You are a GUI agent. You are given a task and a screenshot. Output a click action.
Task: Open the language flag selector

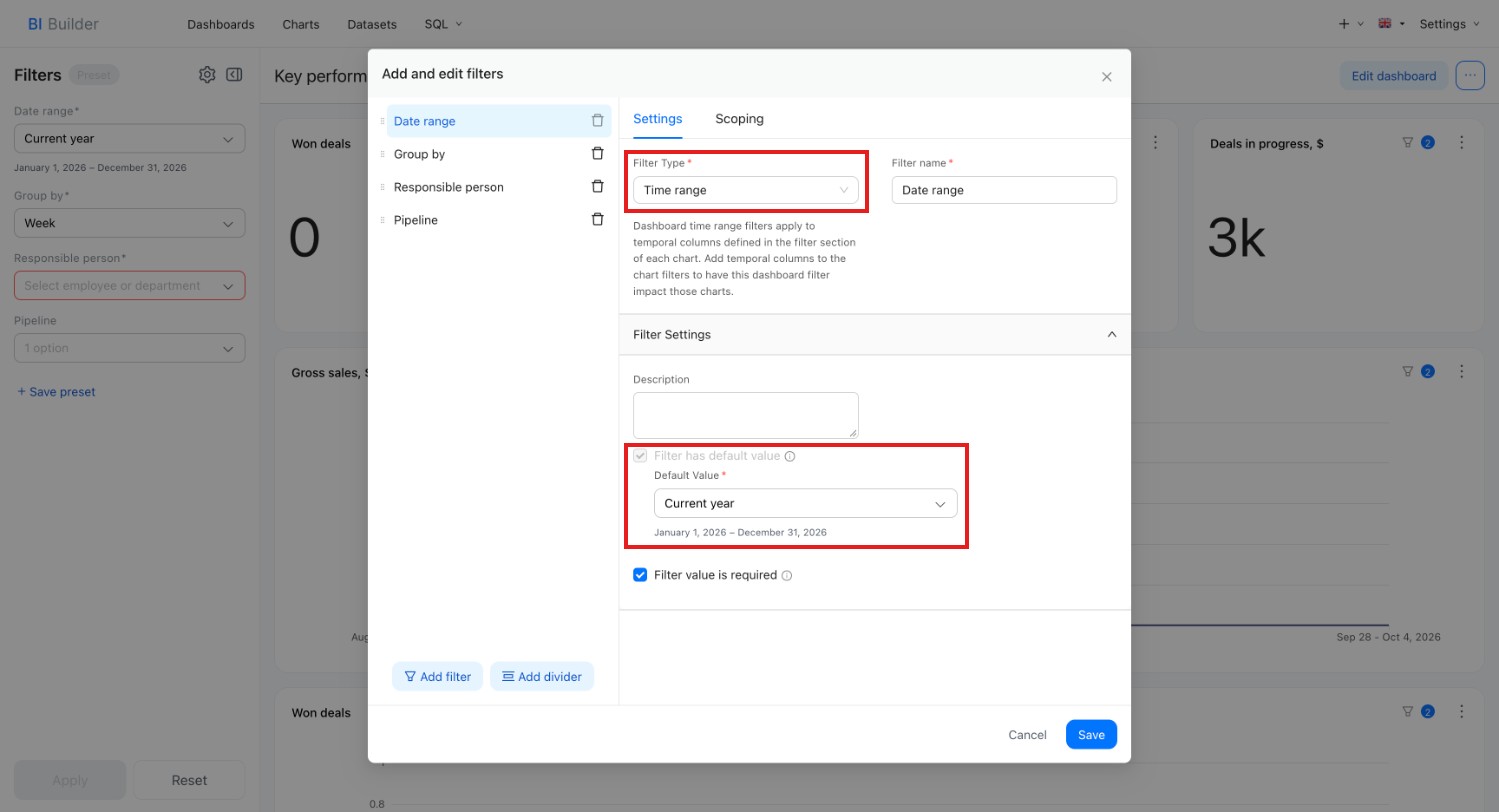click(1391, 24)
